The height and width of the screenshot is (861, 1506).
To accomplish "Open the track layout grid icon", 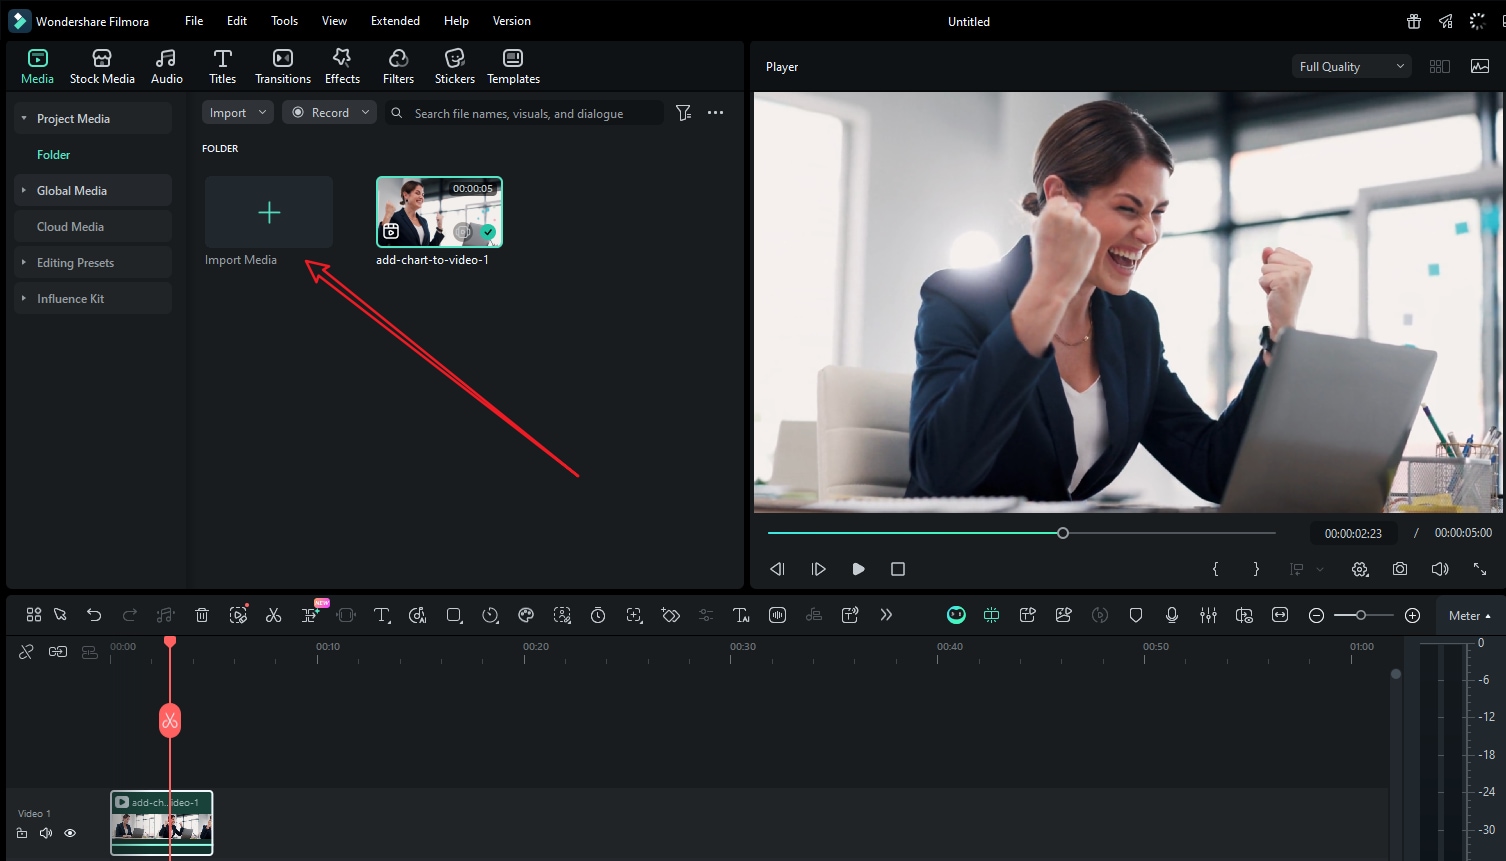I will [x=33, y=615].
